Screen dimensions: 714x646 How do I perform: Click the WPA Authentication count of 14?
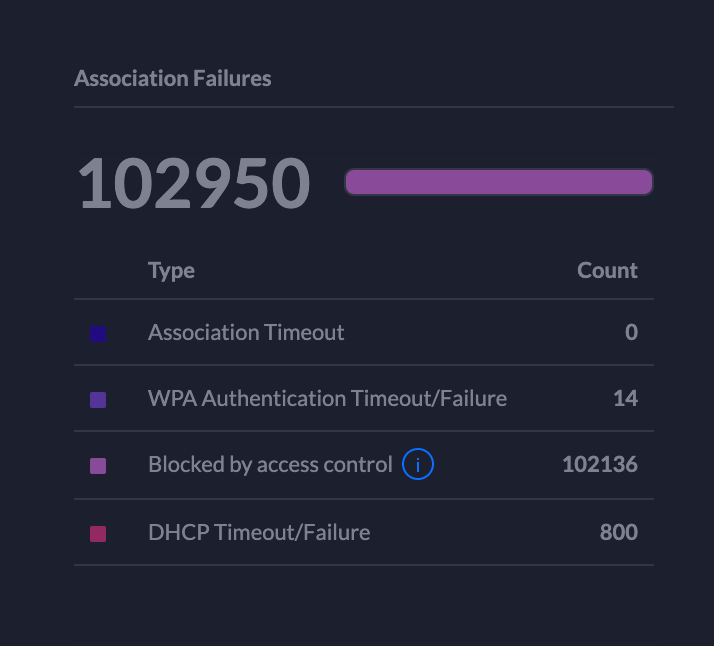[x=625, y=399]
